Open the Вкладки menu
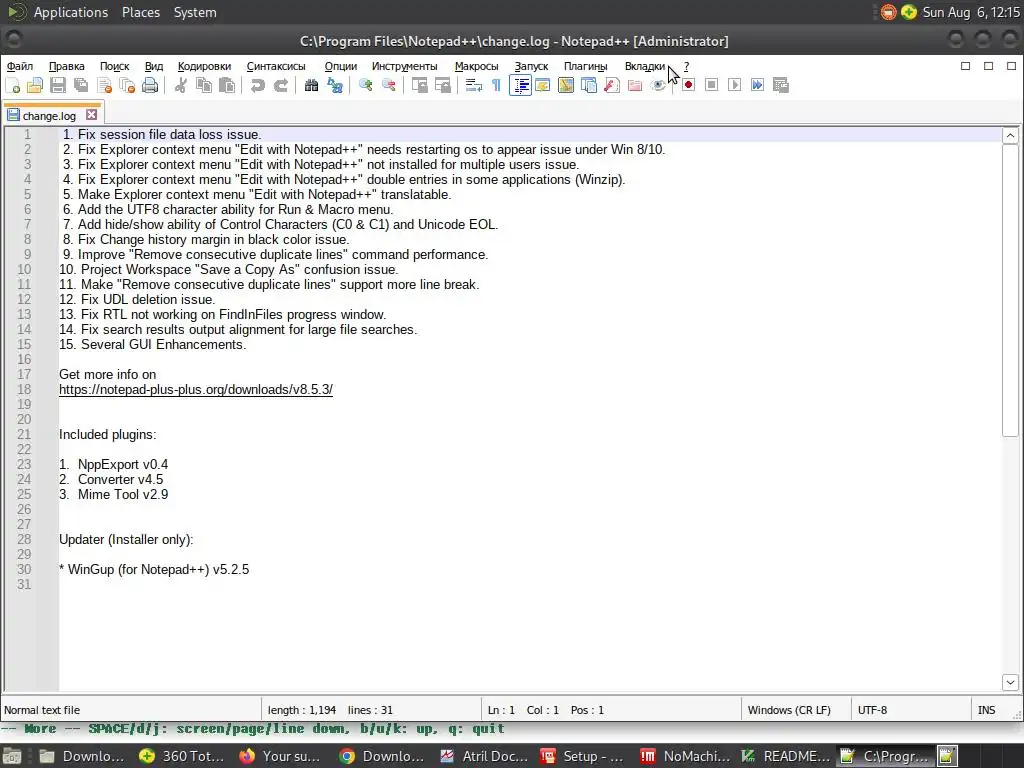Image resolution: width=1024 pixels, height=768 pixels. pos(645,66)
